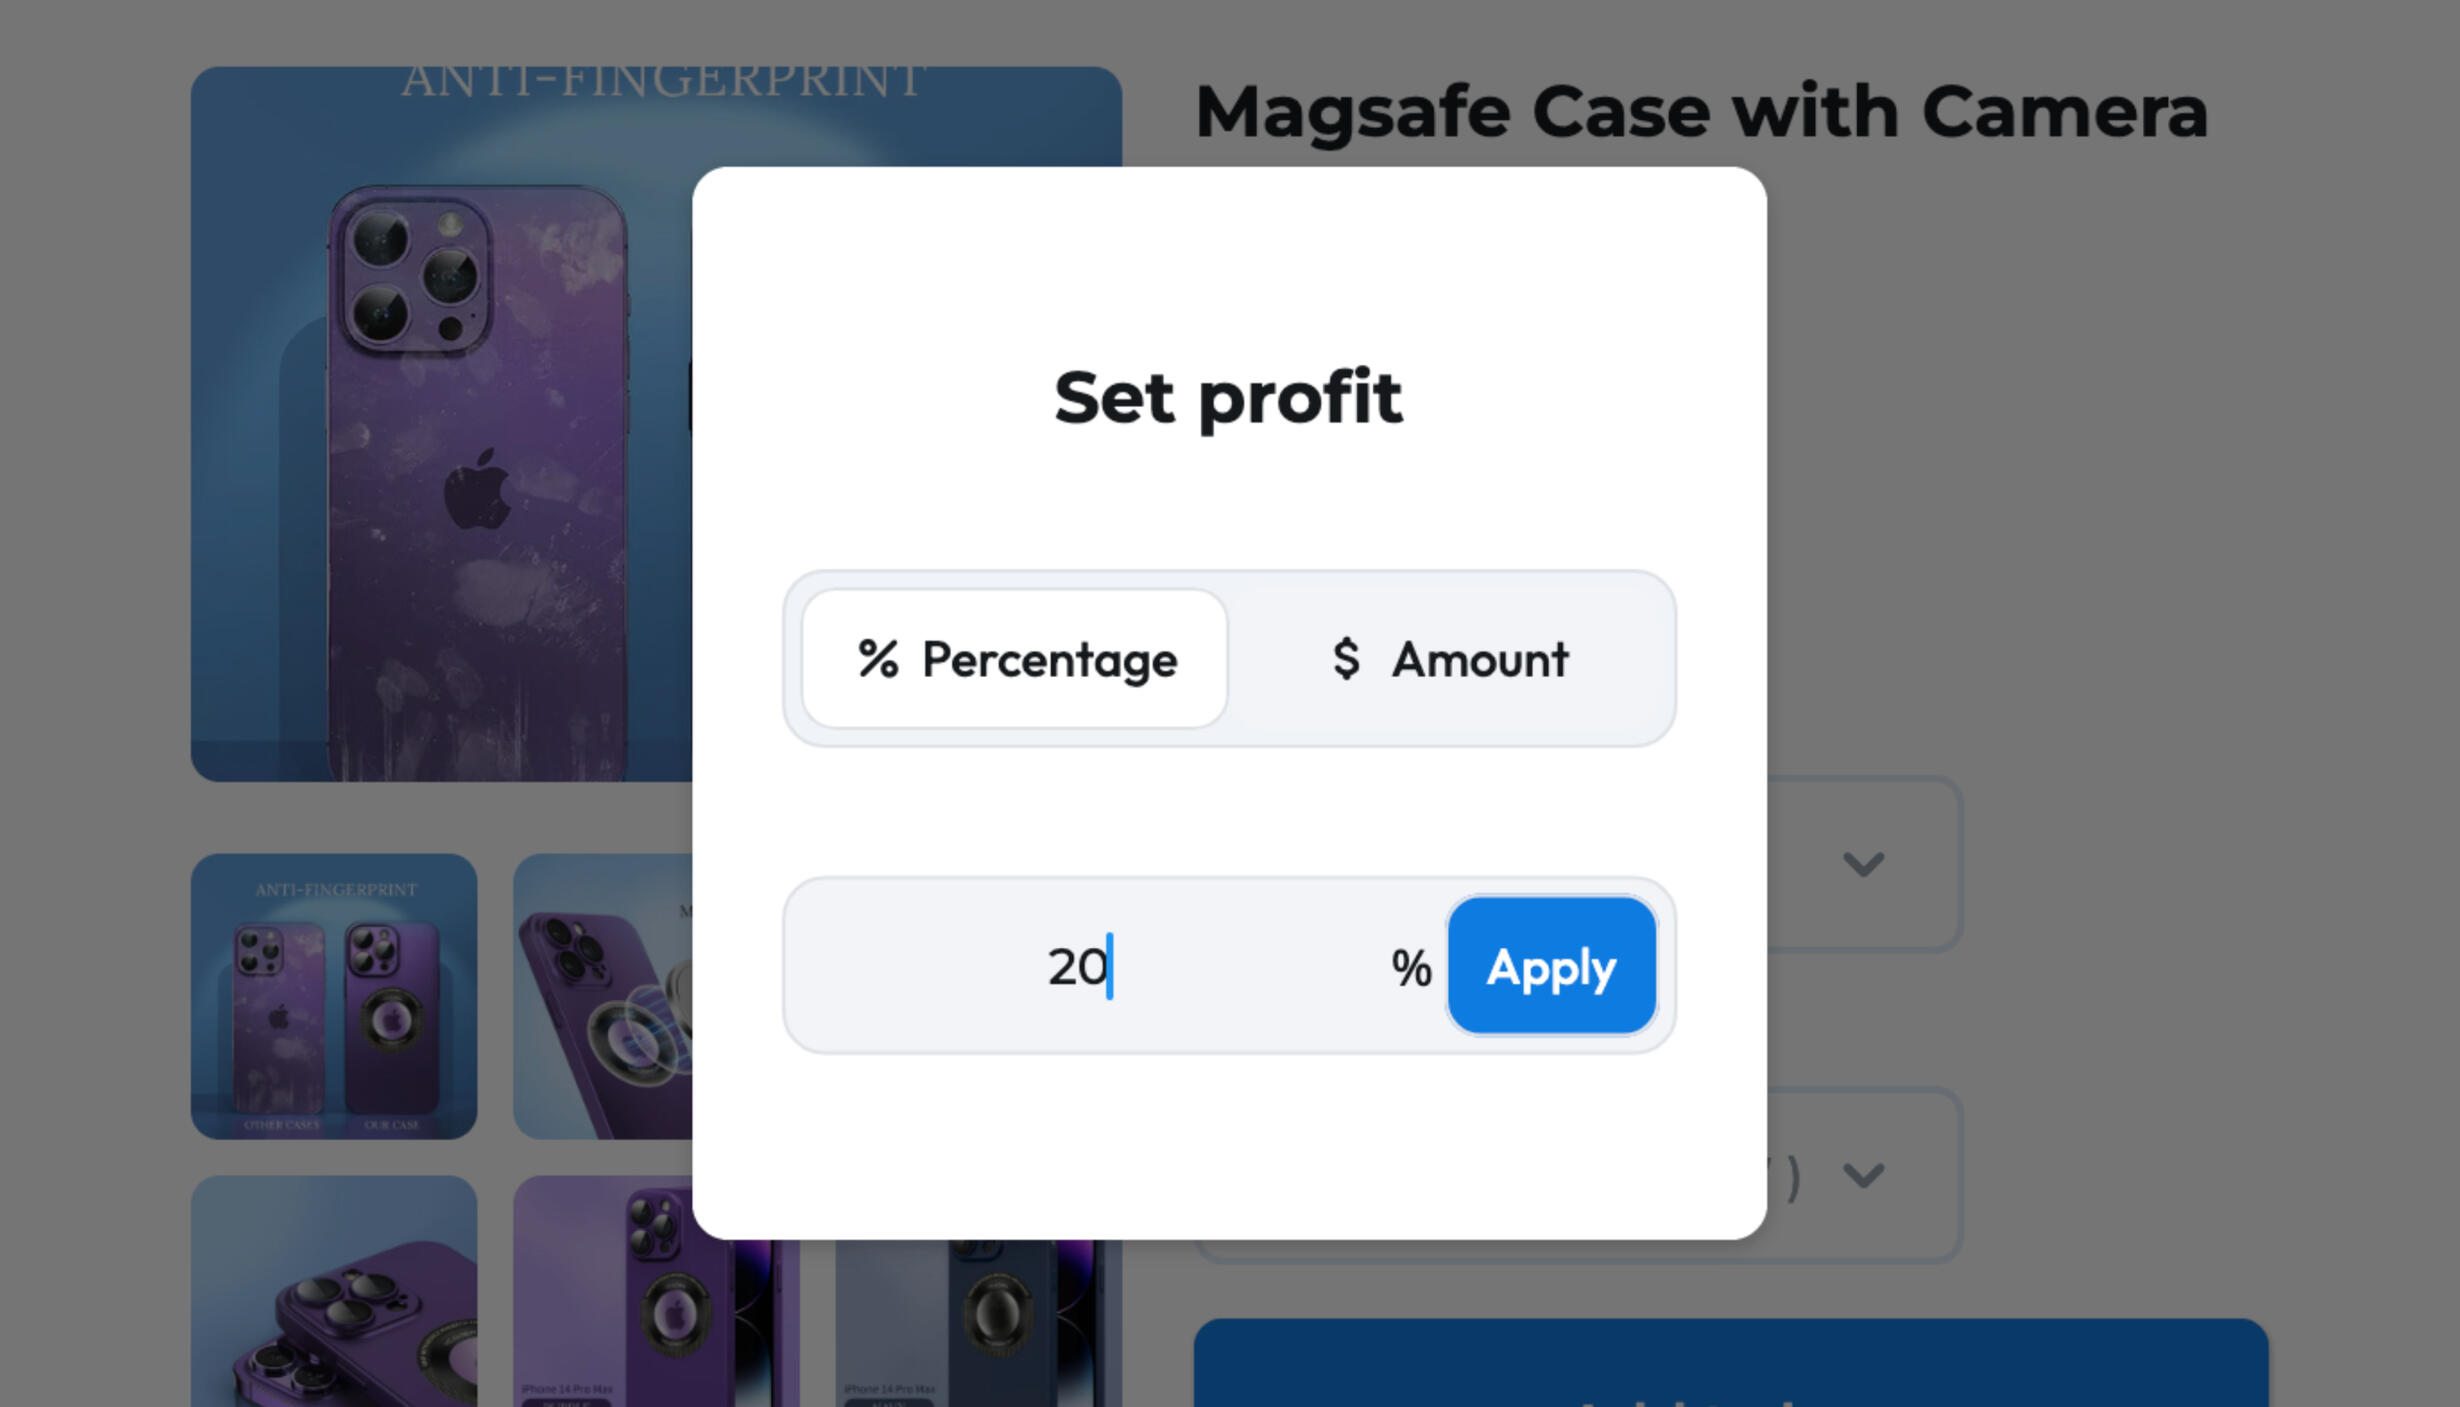Click the Apple logo on the large case image
Viewport: 2460px width, 1407px height.
(478, 489)
